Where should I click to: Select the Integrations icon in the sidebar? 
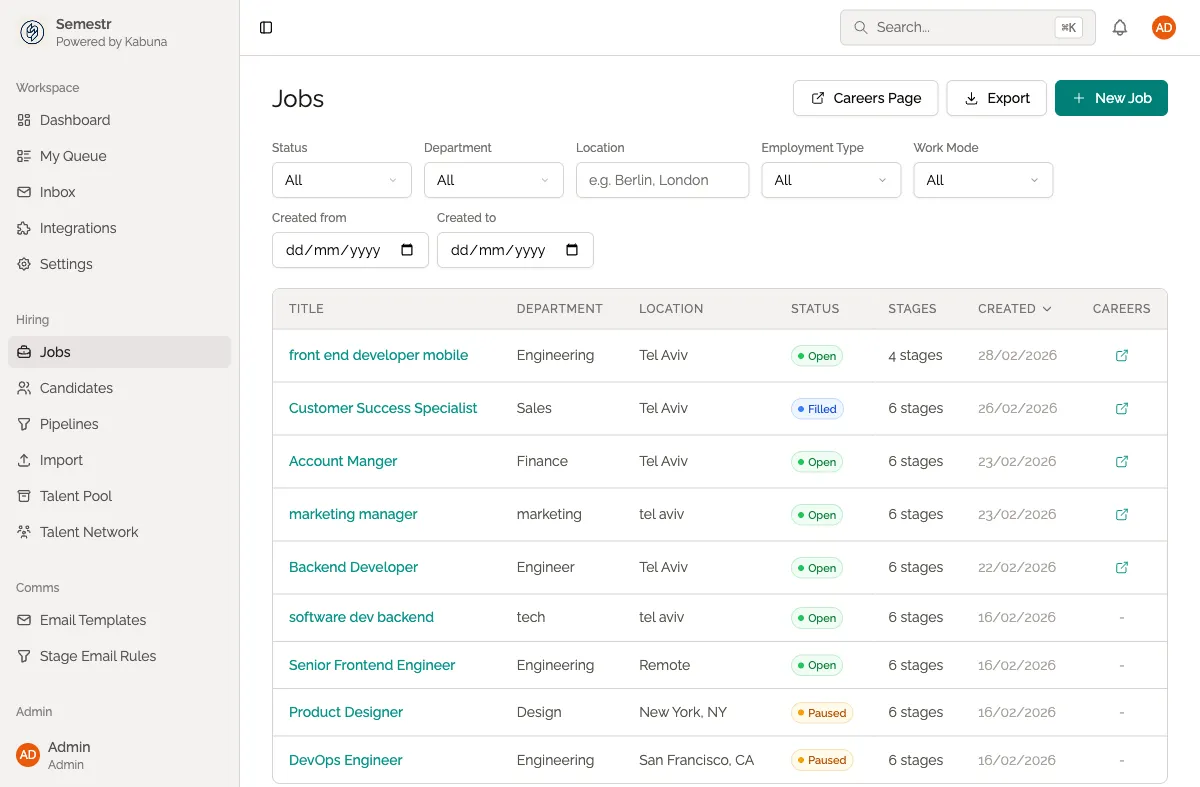coord(22,228)
